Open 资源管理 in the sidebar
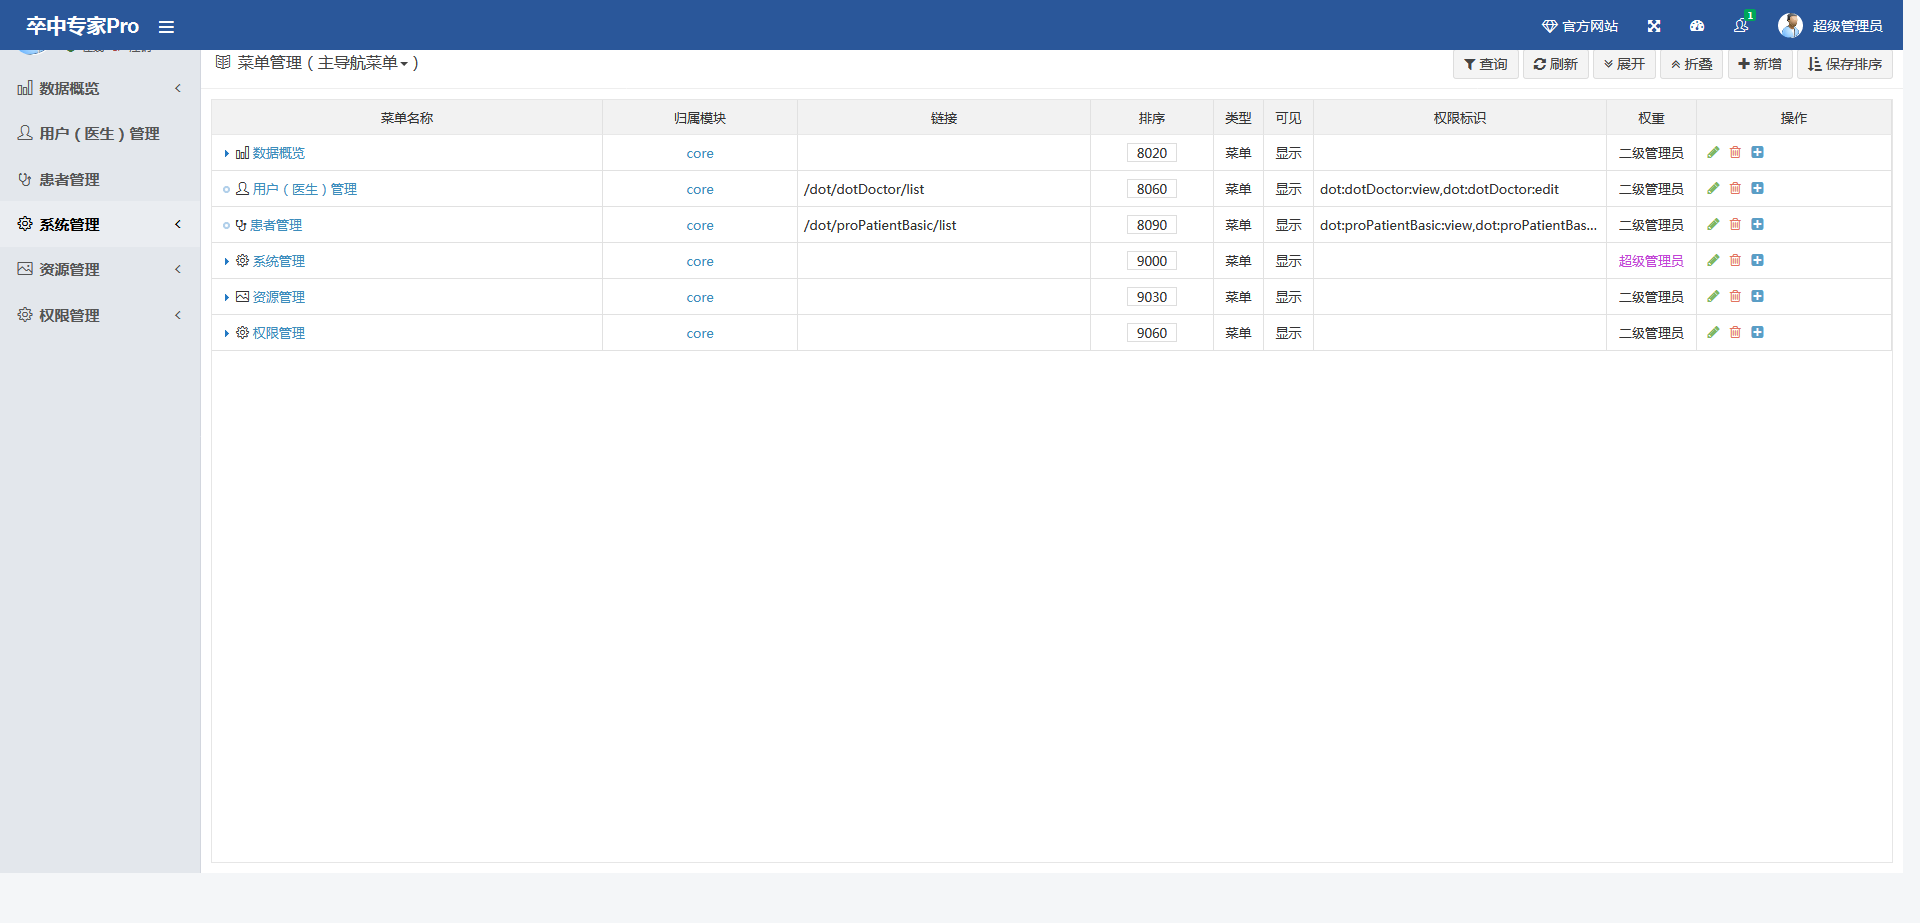Image resolution: width=1920 pixels, height=923 pixels. click(69, 269)
